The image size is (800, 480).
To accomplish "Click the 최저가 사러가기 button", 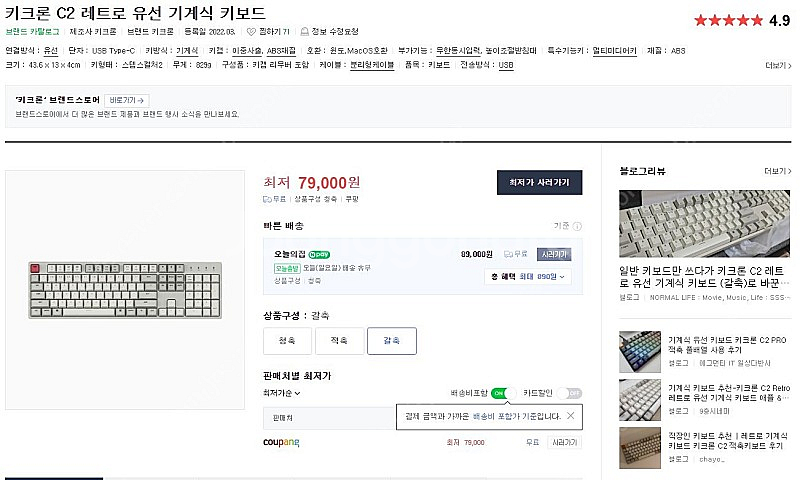I will pyautogui.click(x=539, y=182).
